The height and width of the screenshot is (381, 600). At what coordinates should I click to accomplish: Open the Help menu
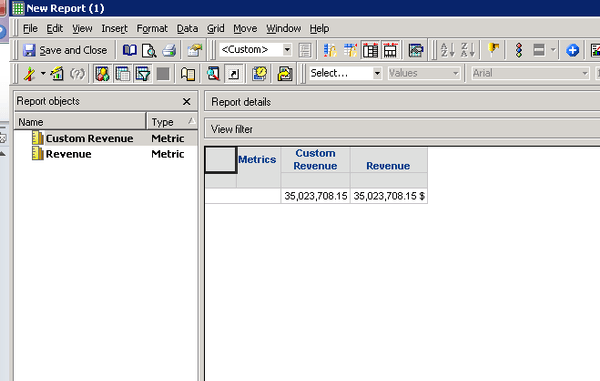click(x=319, y=29)
